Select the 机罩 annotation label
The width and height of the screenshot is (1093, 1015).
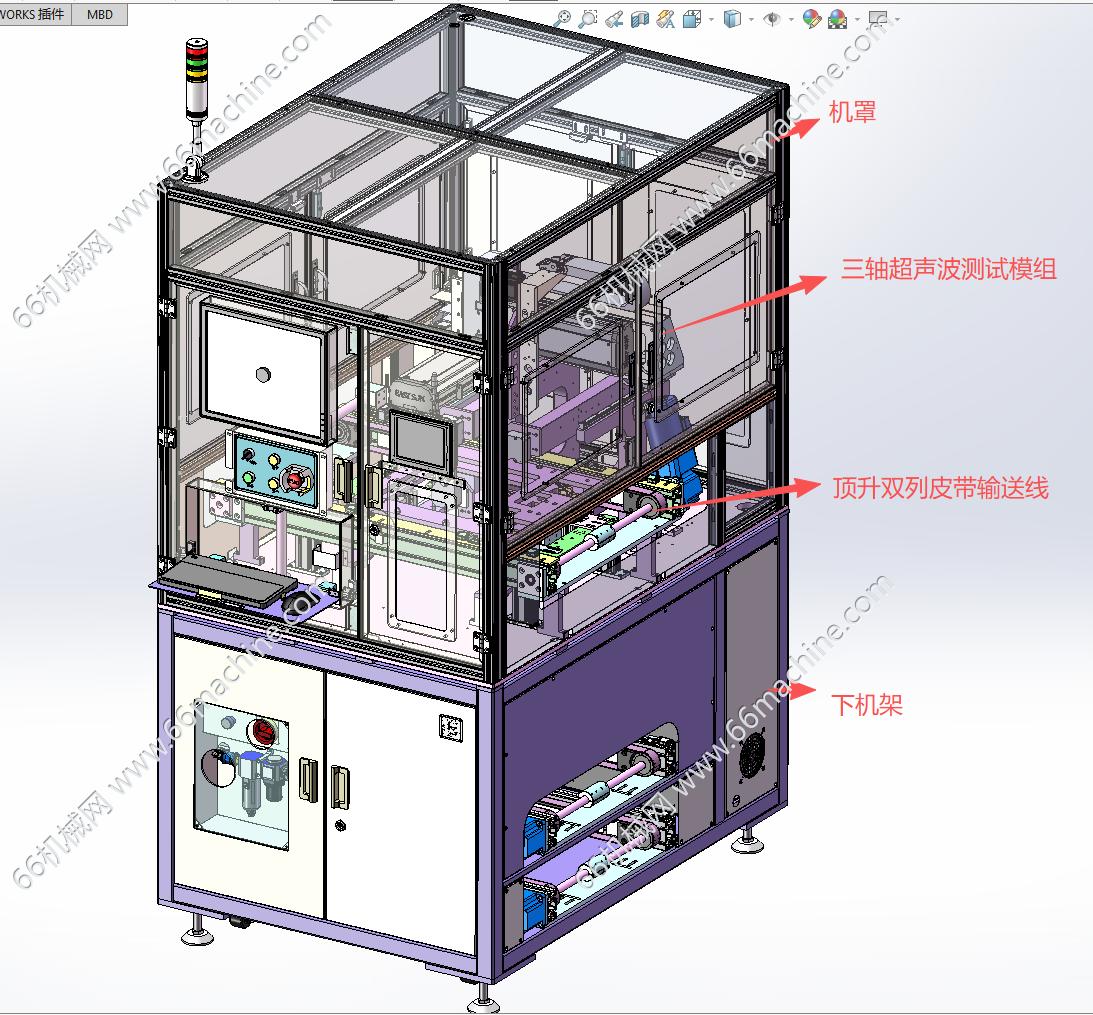pos(853,112)
